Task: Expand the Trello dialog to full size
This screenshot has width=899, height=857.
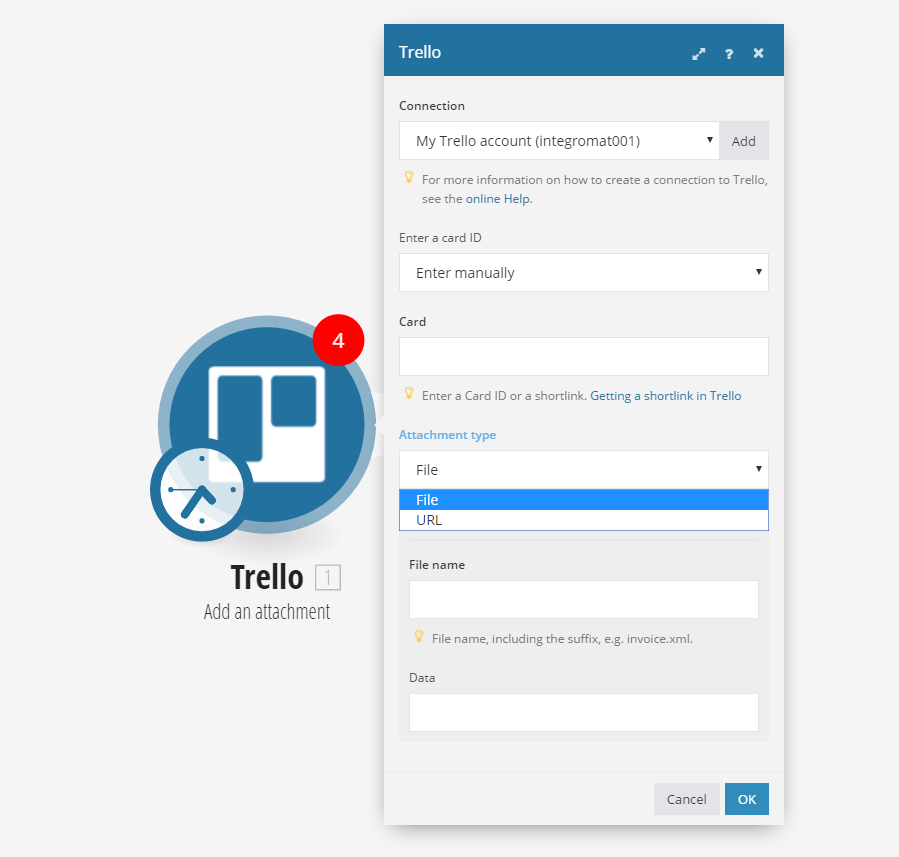Action: click(x=698, y=54)
